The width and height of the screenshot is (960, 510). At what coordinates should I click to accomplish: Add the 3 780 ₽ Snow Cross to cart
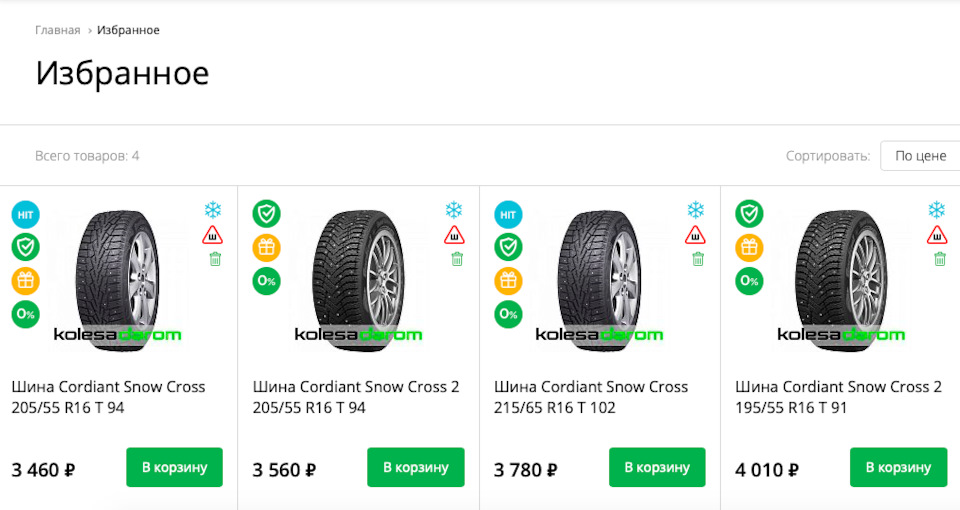657,467
